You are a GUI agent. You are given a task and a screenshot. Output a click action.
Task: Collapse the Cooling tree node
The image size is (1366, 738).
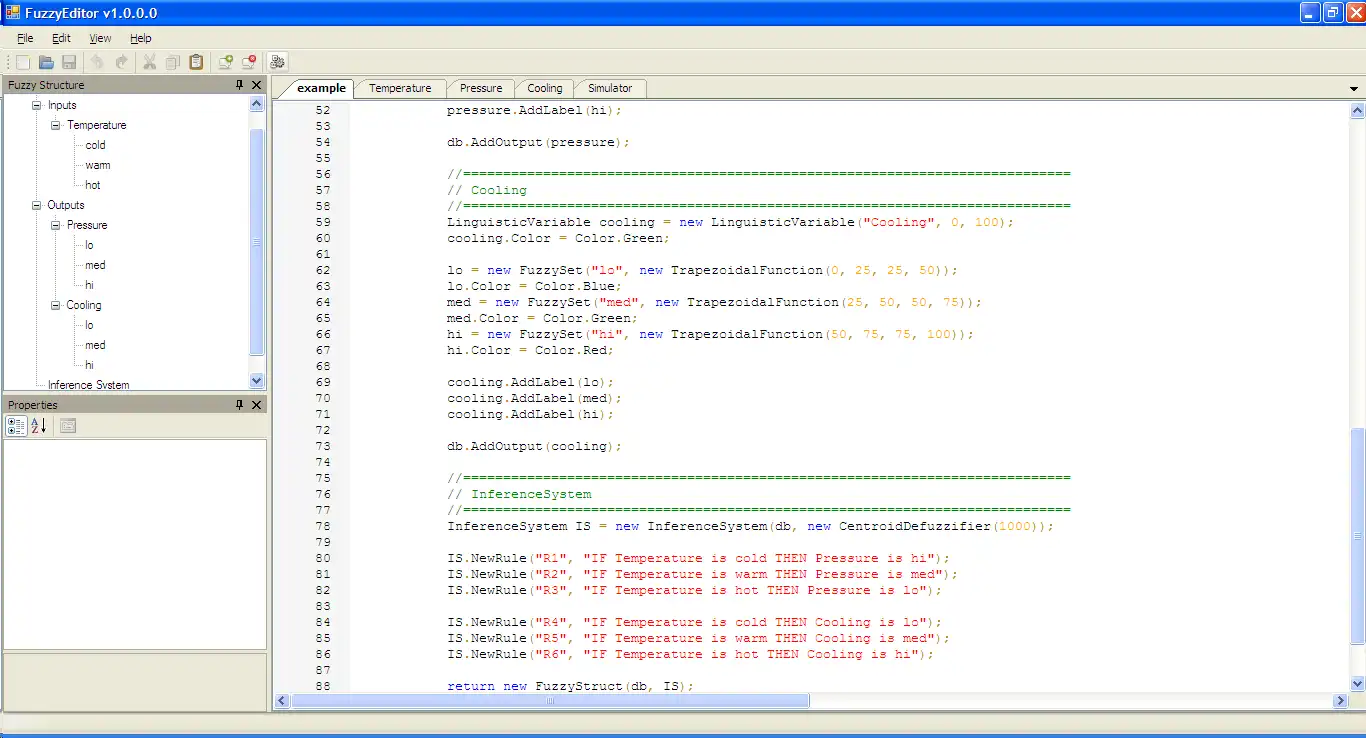coord(56,305)
